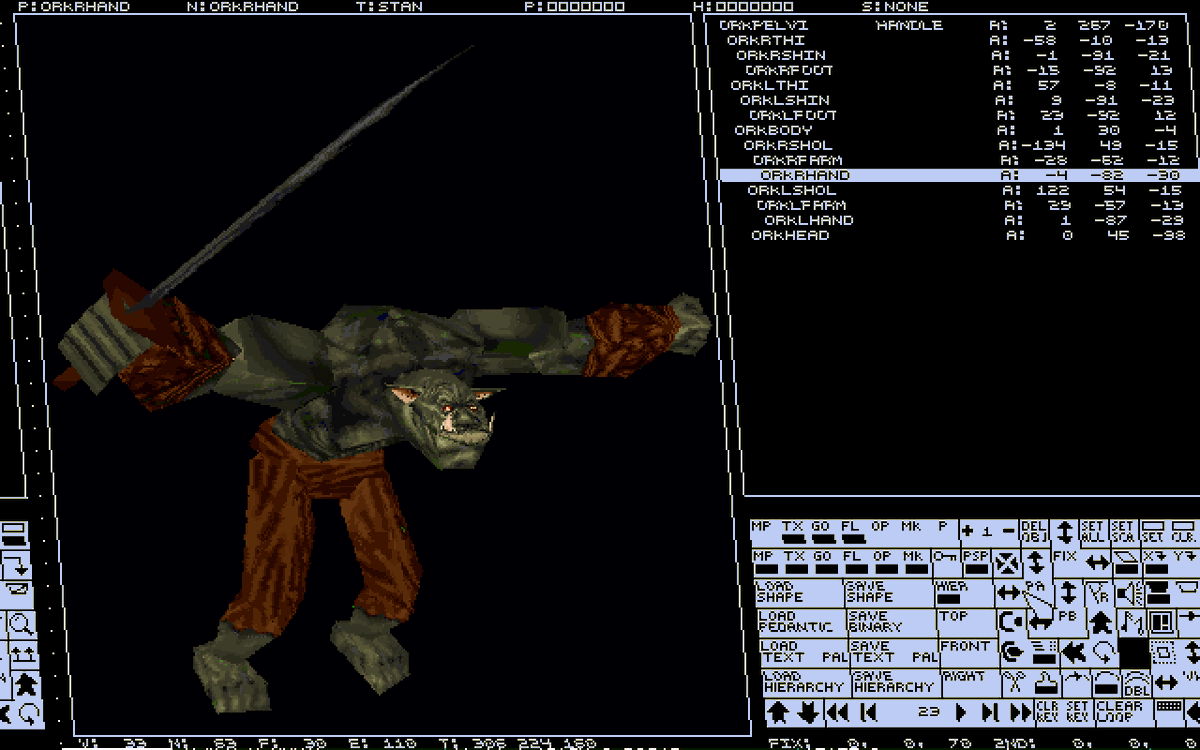
Task: Jump to the animation's first frame
Action: (x=869, y=712)
